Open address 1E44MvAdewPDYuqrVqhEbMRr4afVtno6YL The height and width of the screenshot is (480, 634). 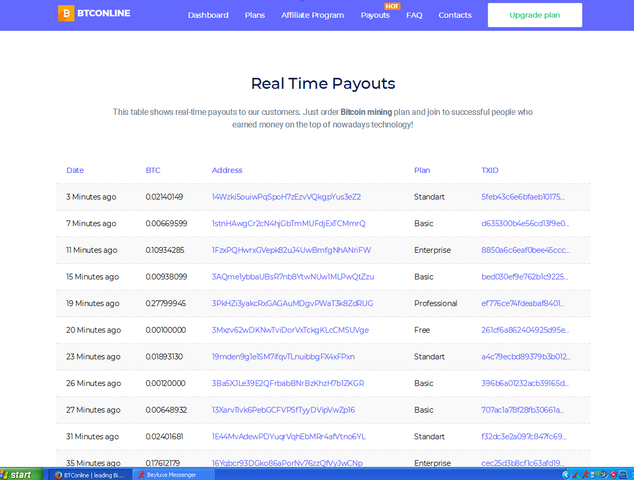(x=289, y=437)
